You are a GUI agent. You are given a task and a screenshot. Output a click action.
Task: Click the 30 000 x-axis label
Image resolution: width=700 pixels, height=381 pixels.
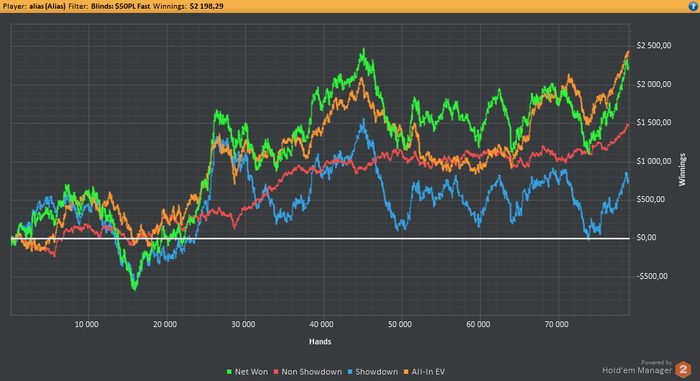click(243, 324)
